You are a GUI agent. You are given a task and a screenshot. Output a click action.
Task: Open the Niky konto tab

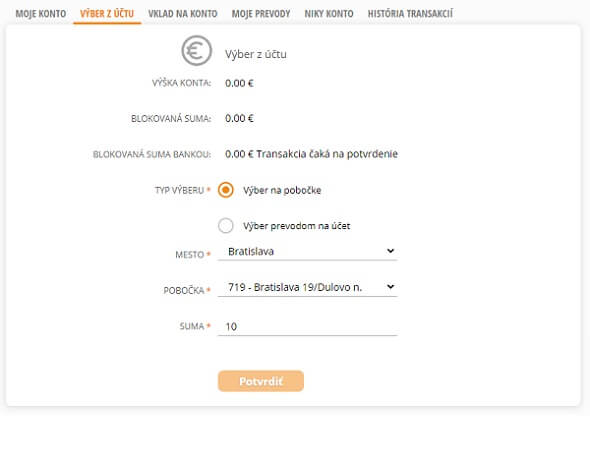pos(329,14)
